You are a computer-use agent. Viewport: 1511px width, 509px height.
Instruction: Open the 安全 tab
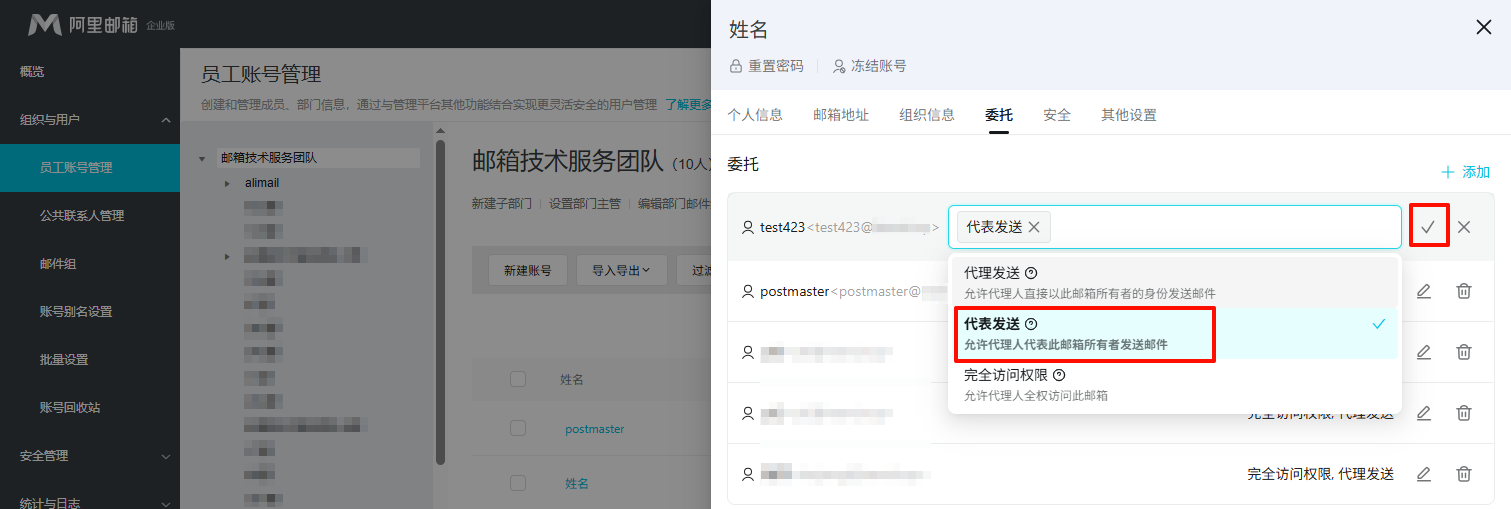(1057, 115)
